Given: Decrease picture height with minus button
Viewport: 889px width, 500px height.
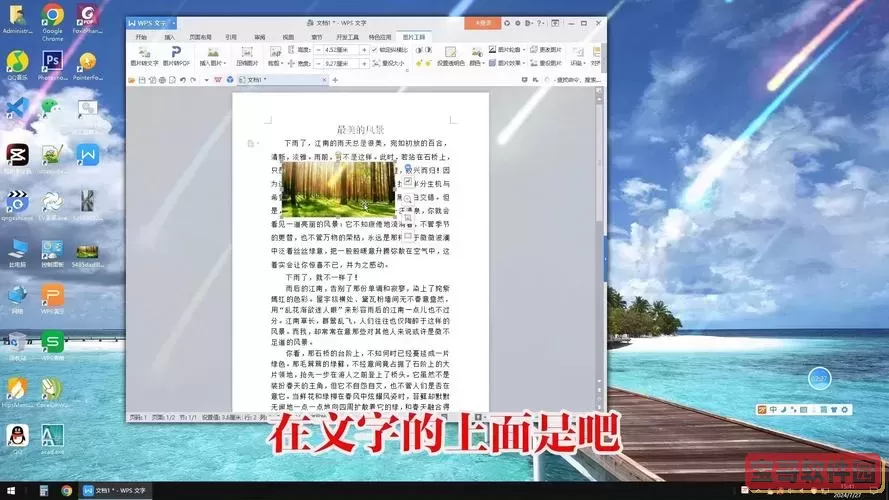Looking at the screenshot, I should click(x=319, y=50).
